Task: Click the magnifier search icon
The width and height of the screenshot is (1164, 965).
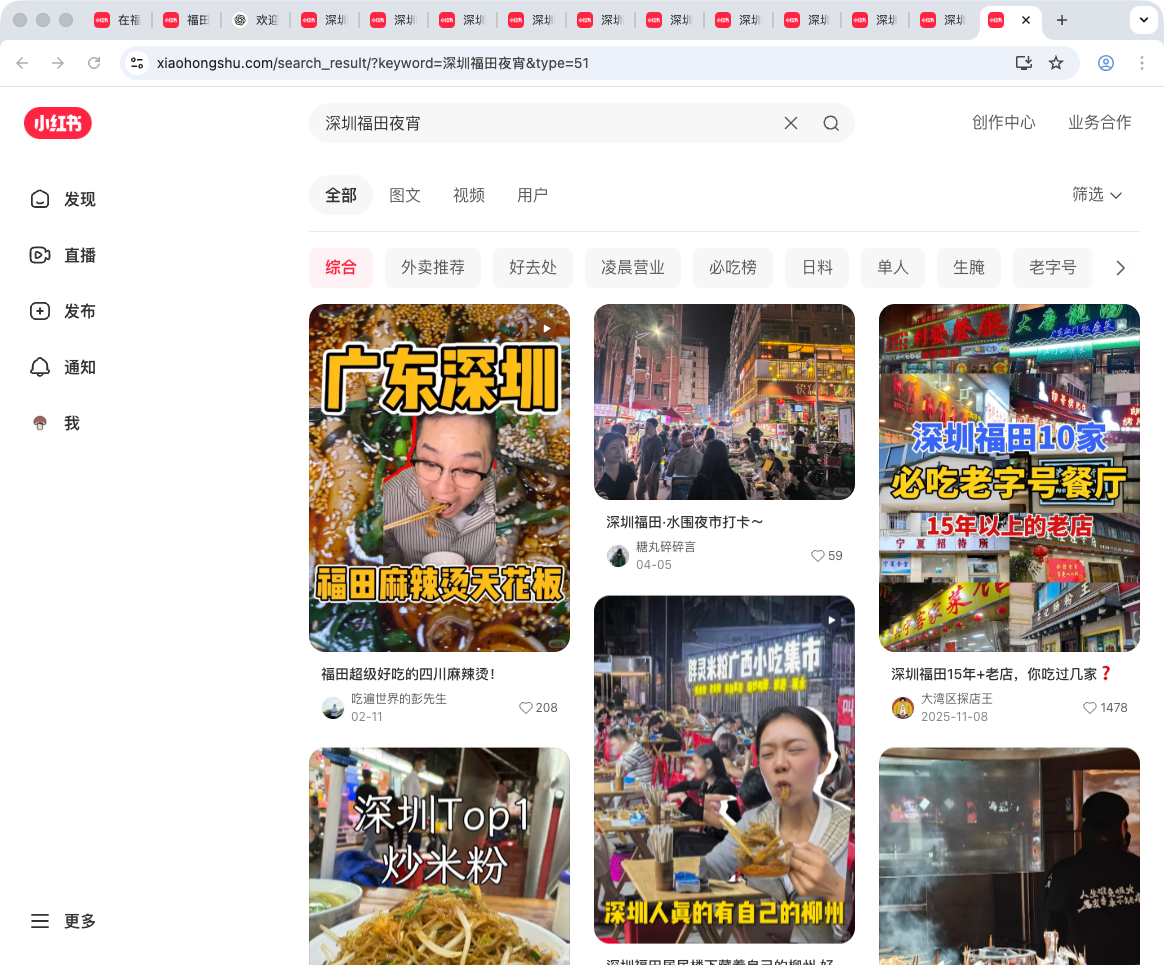Action: coord(831,123)
